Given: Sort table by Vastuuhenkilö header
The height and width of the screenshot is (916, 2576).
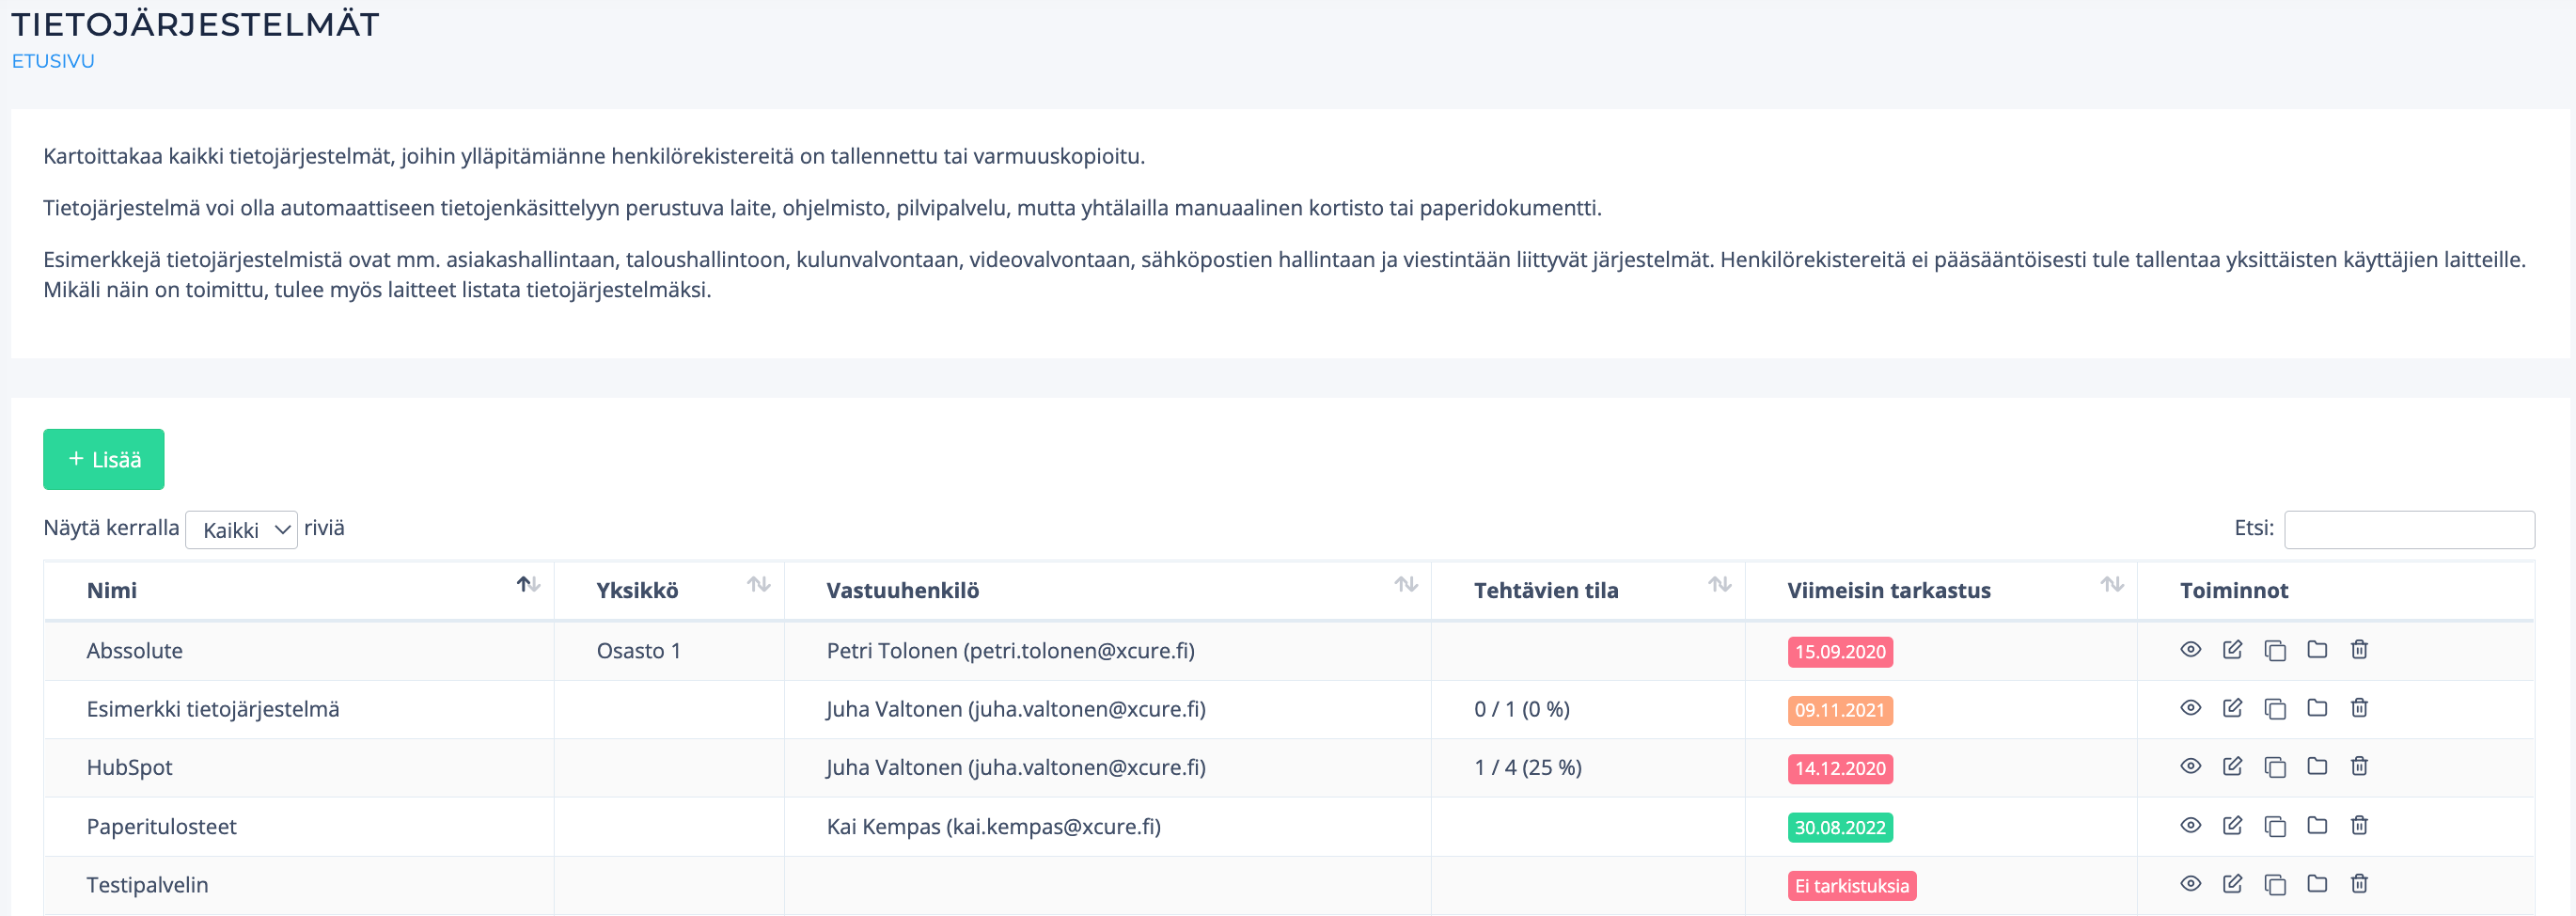Looking at the screenshot, I should [x=902, y=591].
